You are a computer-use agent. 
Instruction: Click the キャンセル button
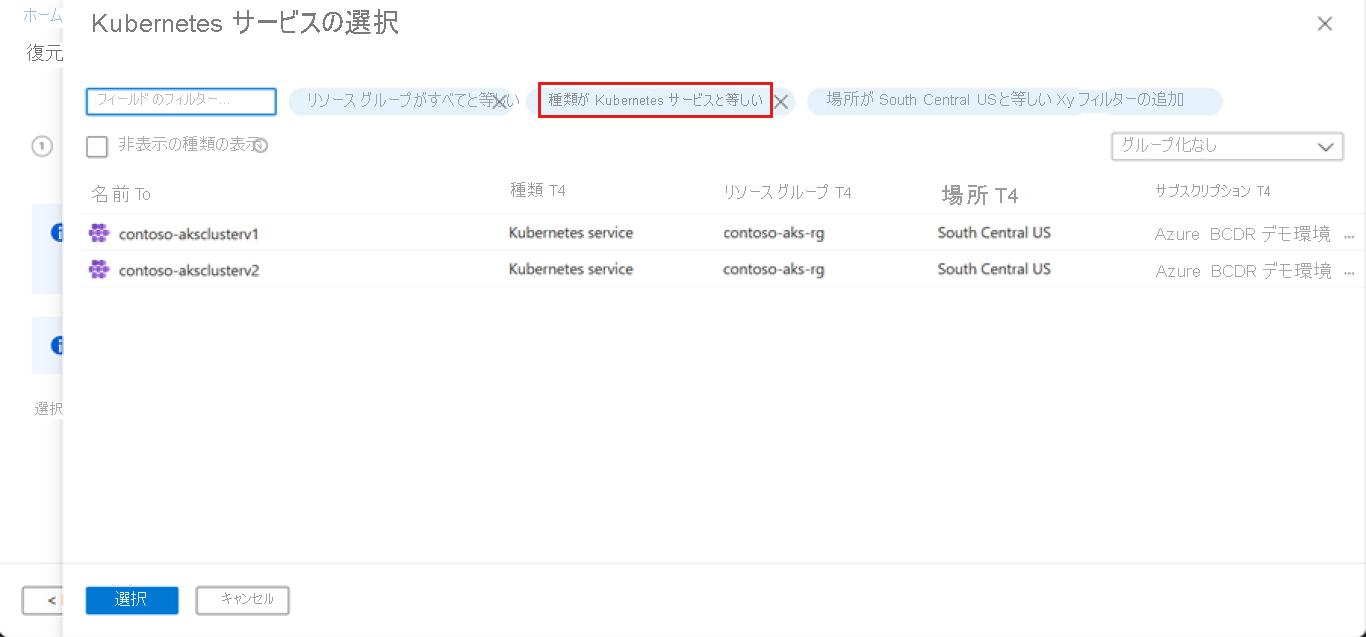[x=242, y=600]
